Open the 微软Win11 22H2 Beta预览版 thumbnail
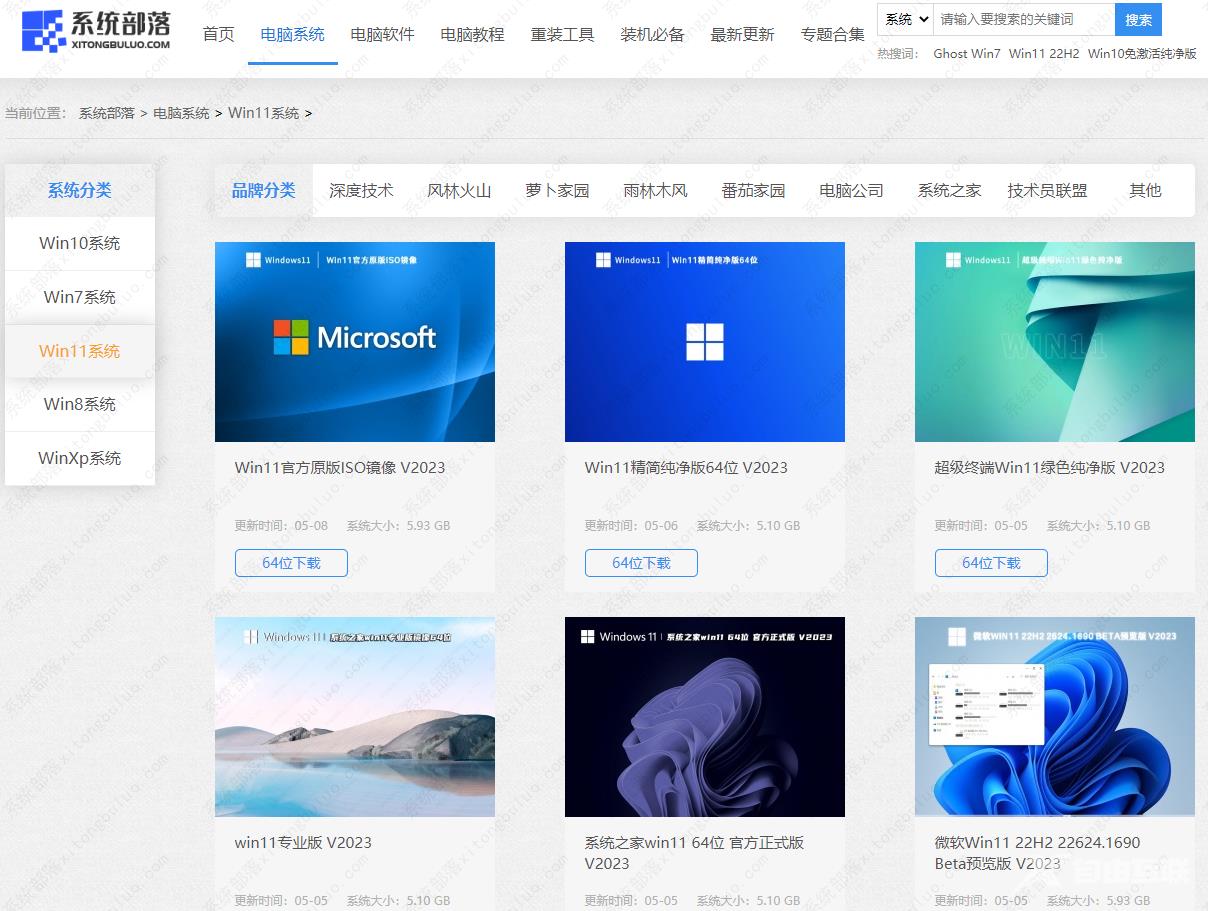The image size is (1208, 911). coord(1055,717)
